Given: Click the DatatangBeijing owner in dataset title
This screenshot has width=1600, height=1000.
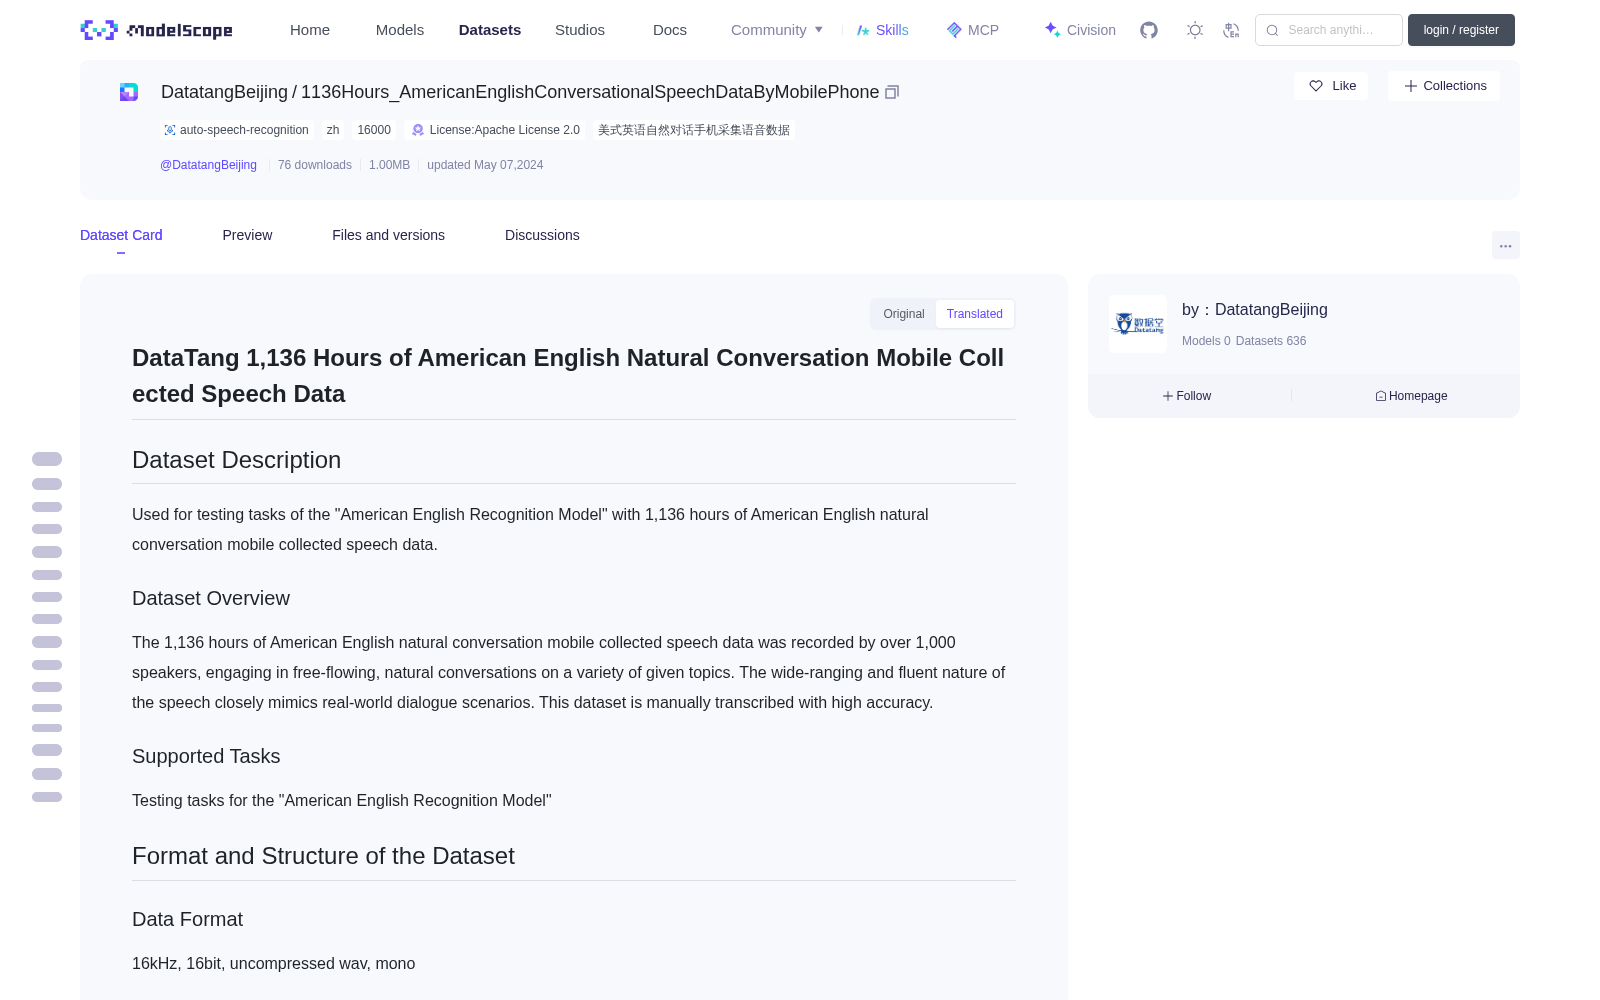Looking at the screenshot, I should click(224, 92).
